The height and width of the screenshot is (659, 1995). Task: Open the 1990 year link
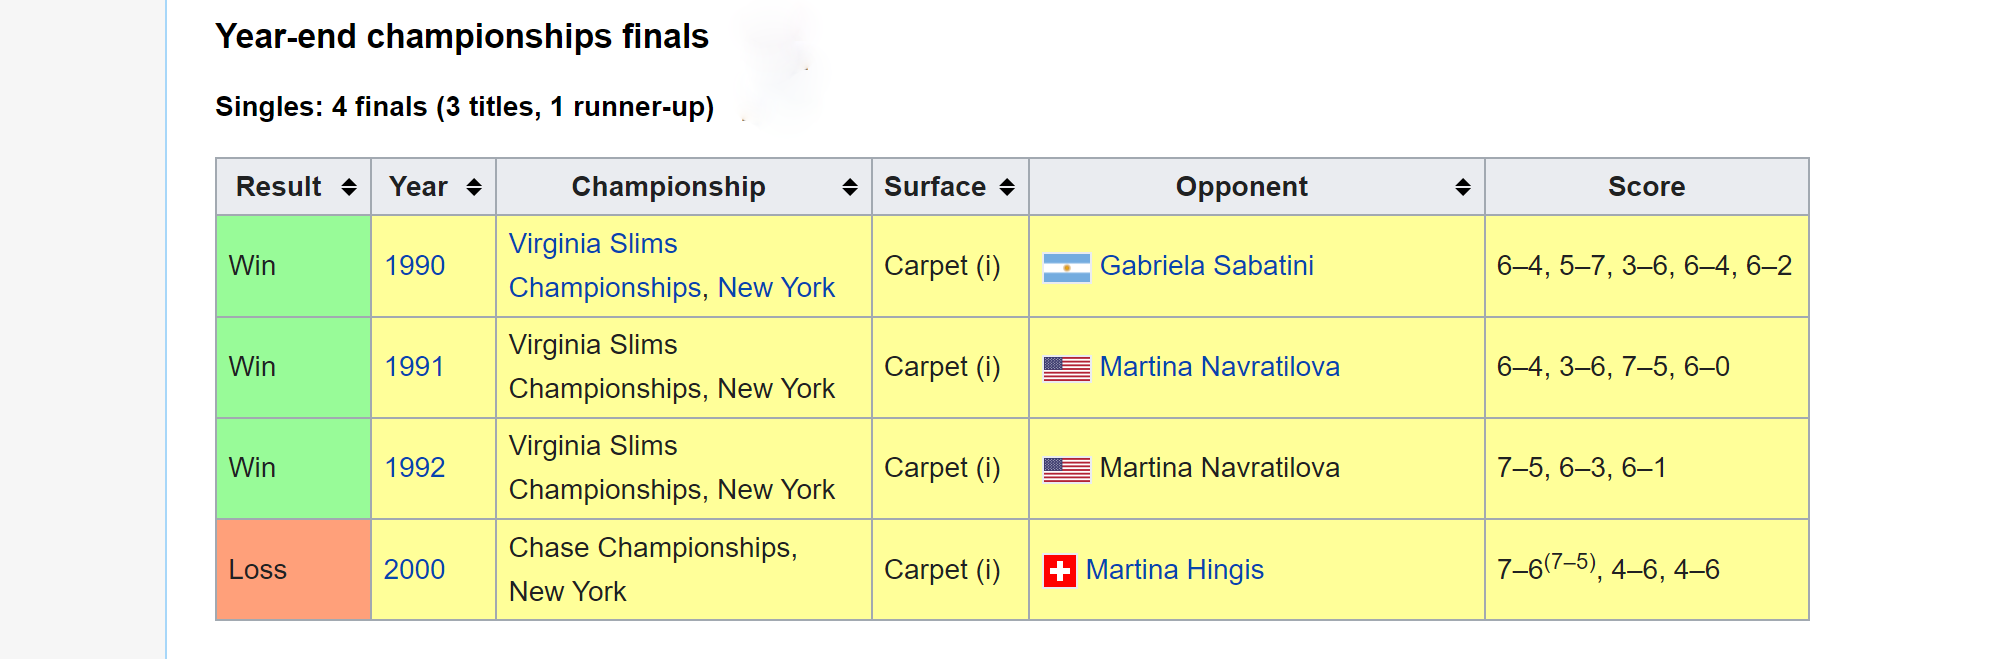pos(415,266)
